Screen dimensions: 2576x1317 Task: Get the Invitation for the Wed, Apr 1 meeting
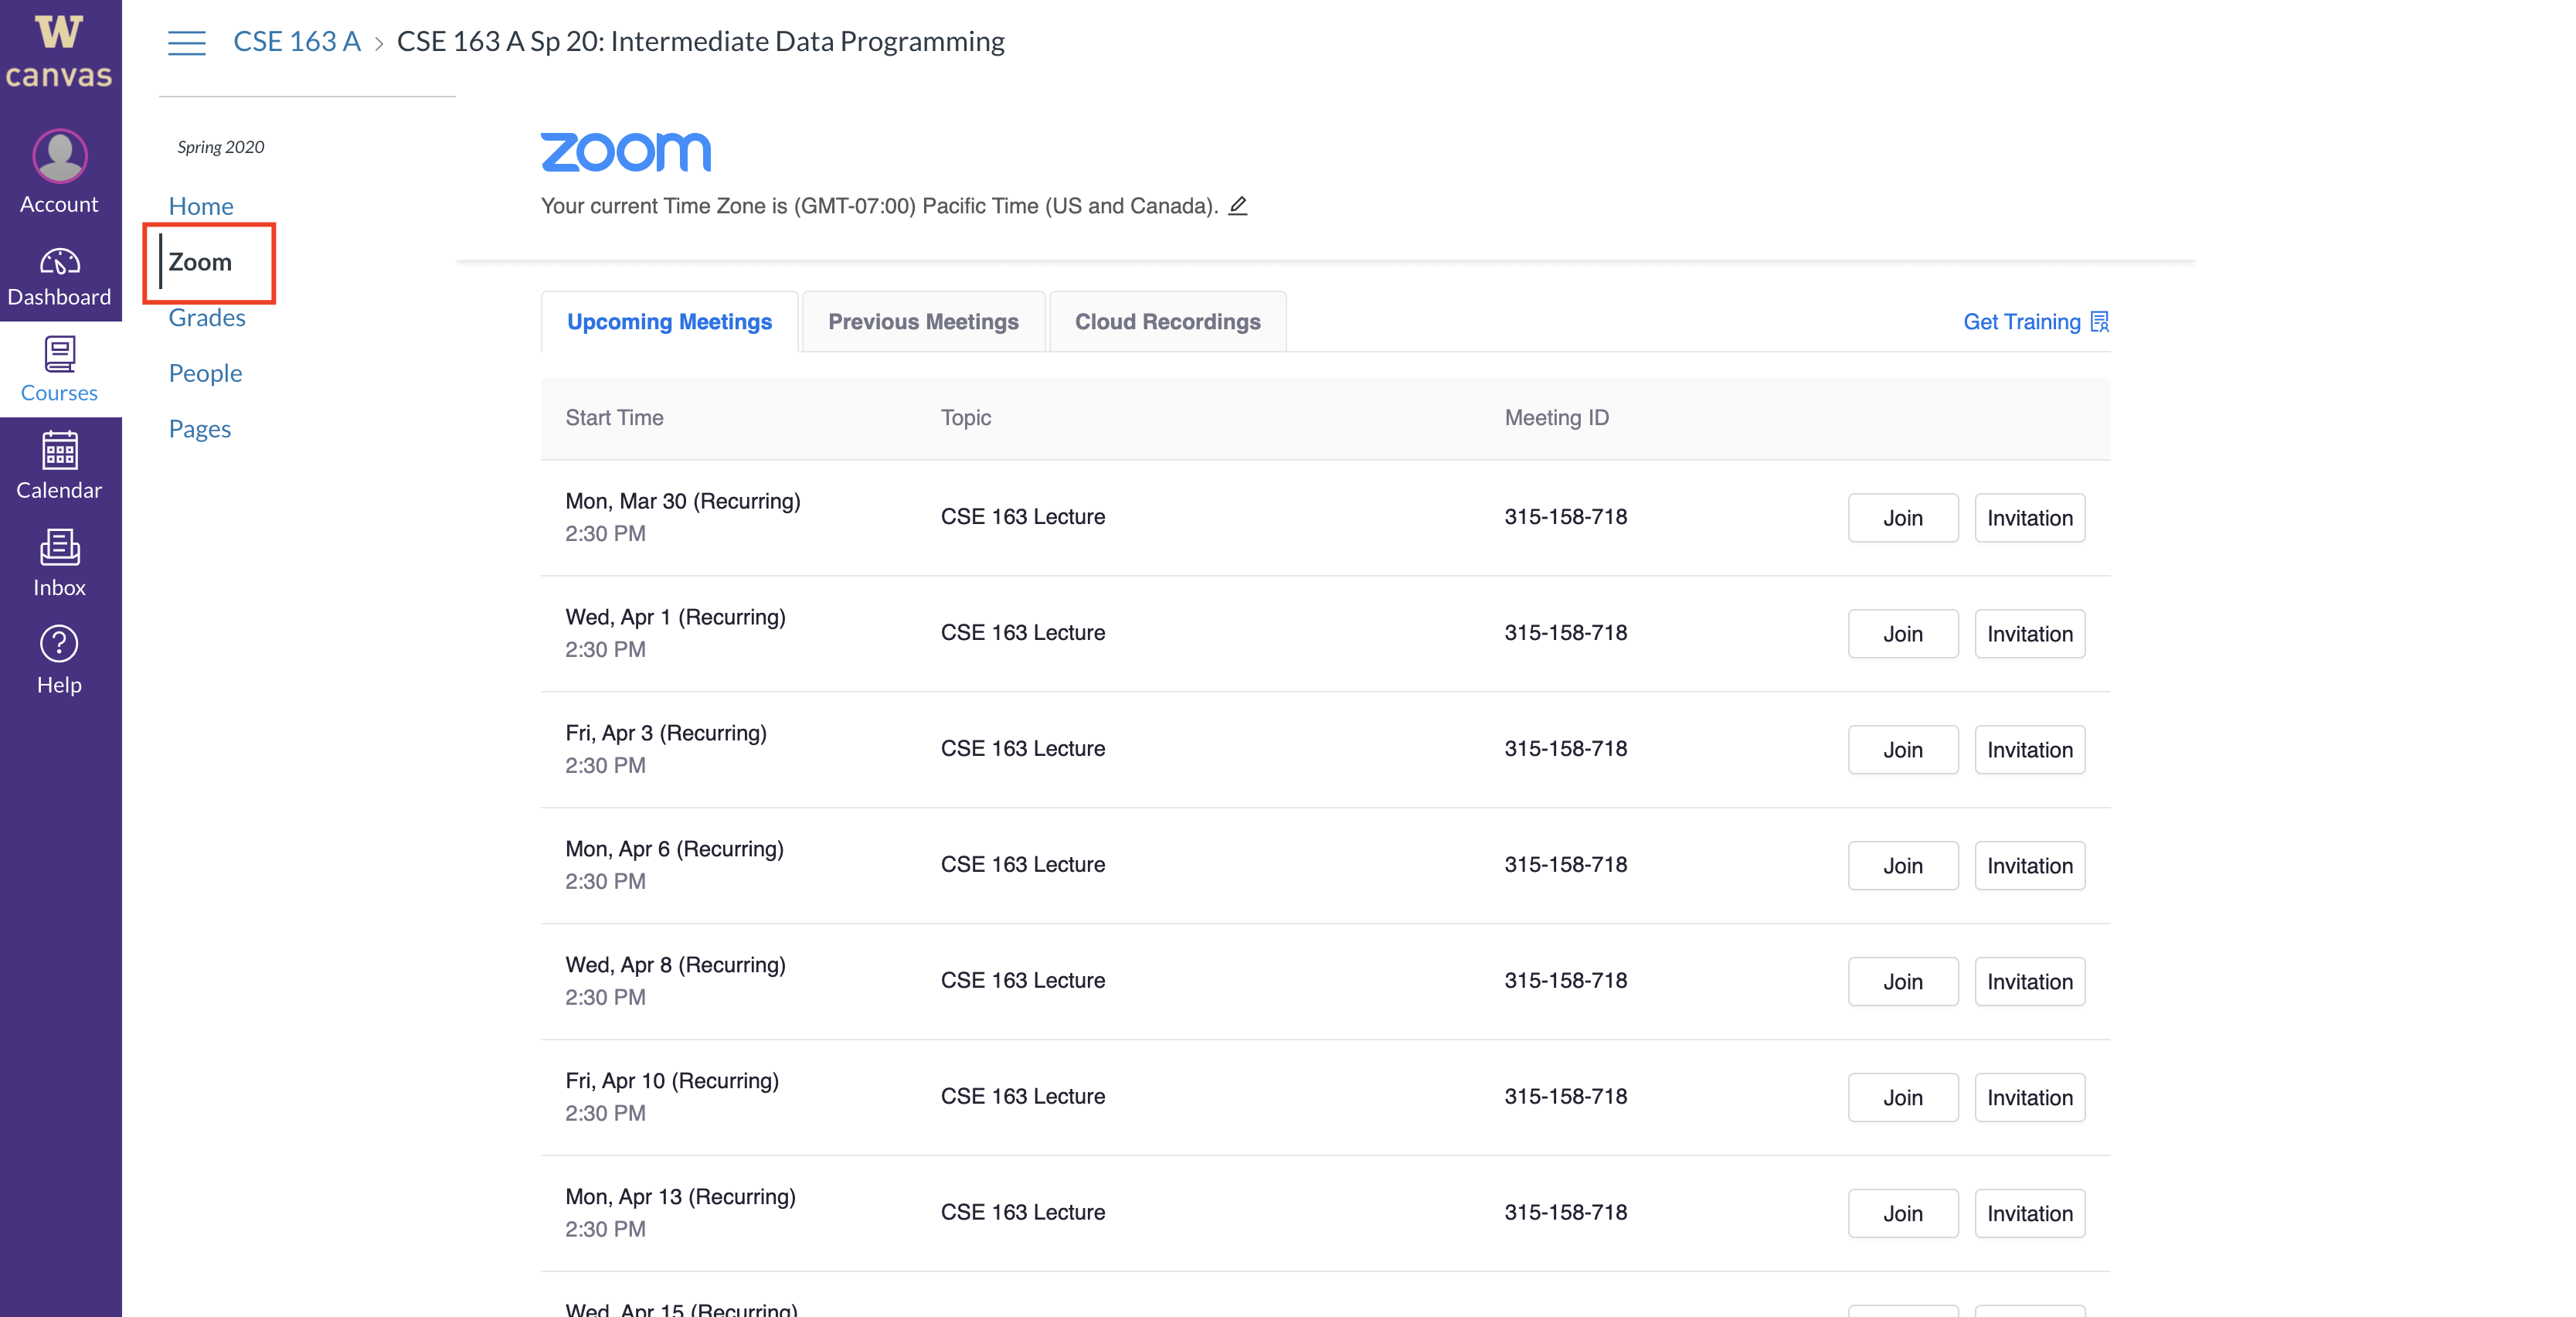pos(2029,633)
